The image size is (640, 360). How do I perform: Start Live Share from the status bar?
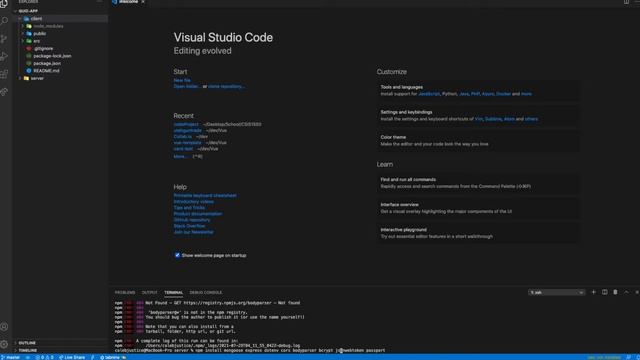pyautogui.click(x=72, y=357)
